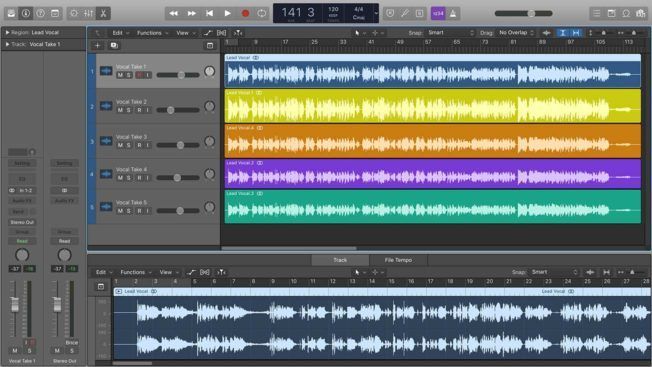Open the Tracks area left-click pointer tool menu
This screenshot has width=652, height=367.
coord(360,33)
